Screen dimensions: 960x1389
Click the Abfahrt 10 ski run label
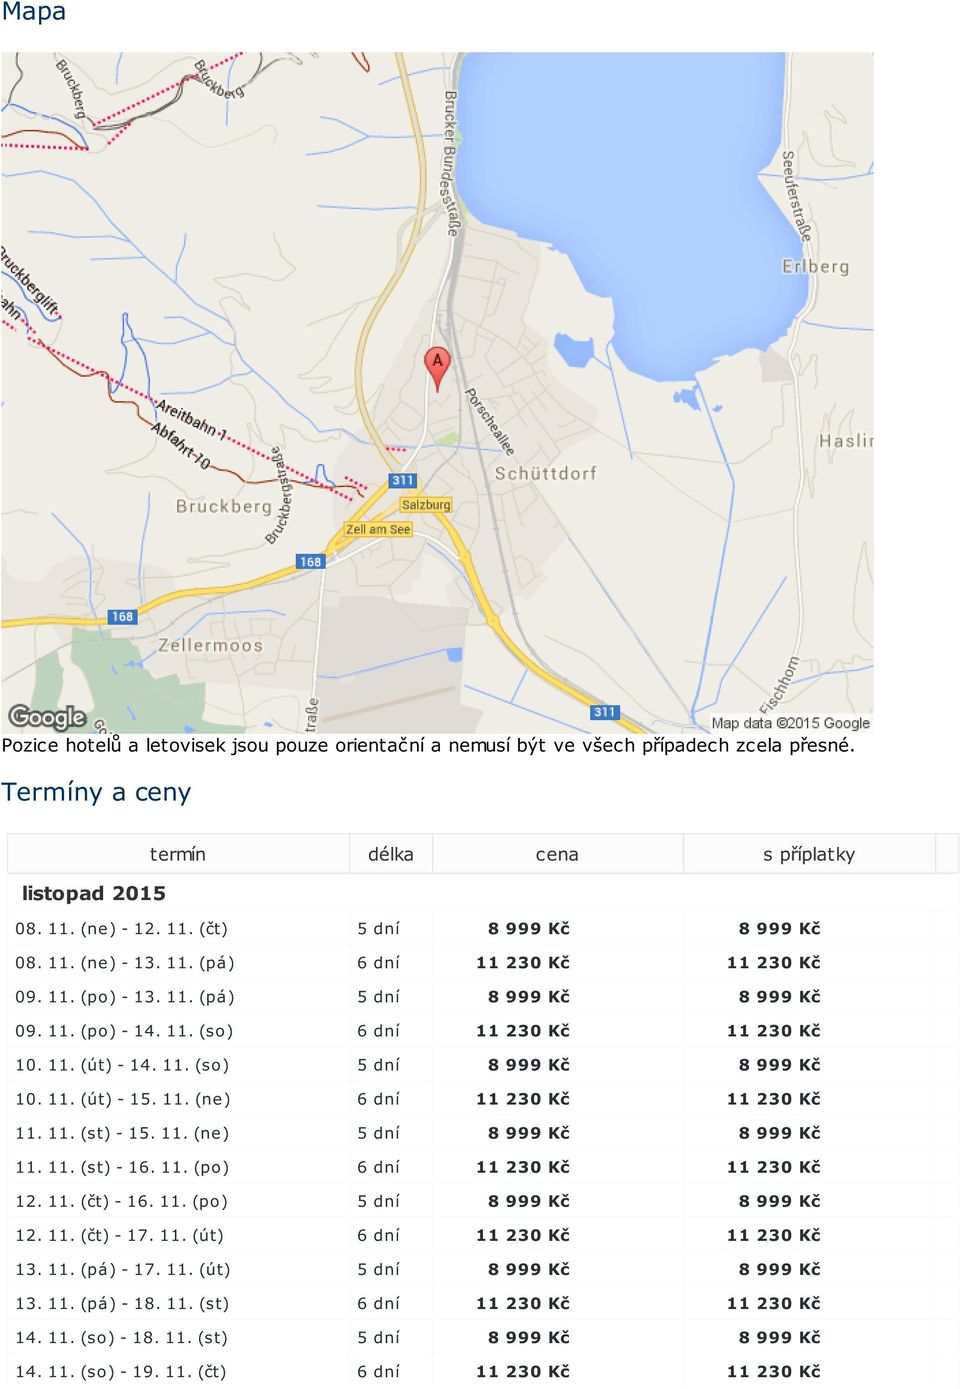point(181,446)
